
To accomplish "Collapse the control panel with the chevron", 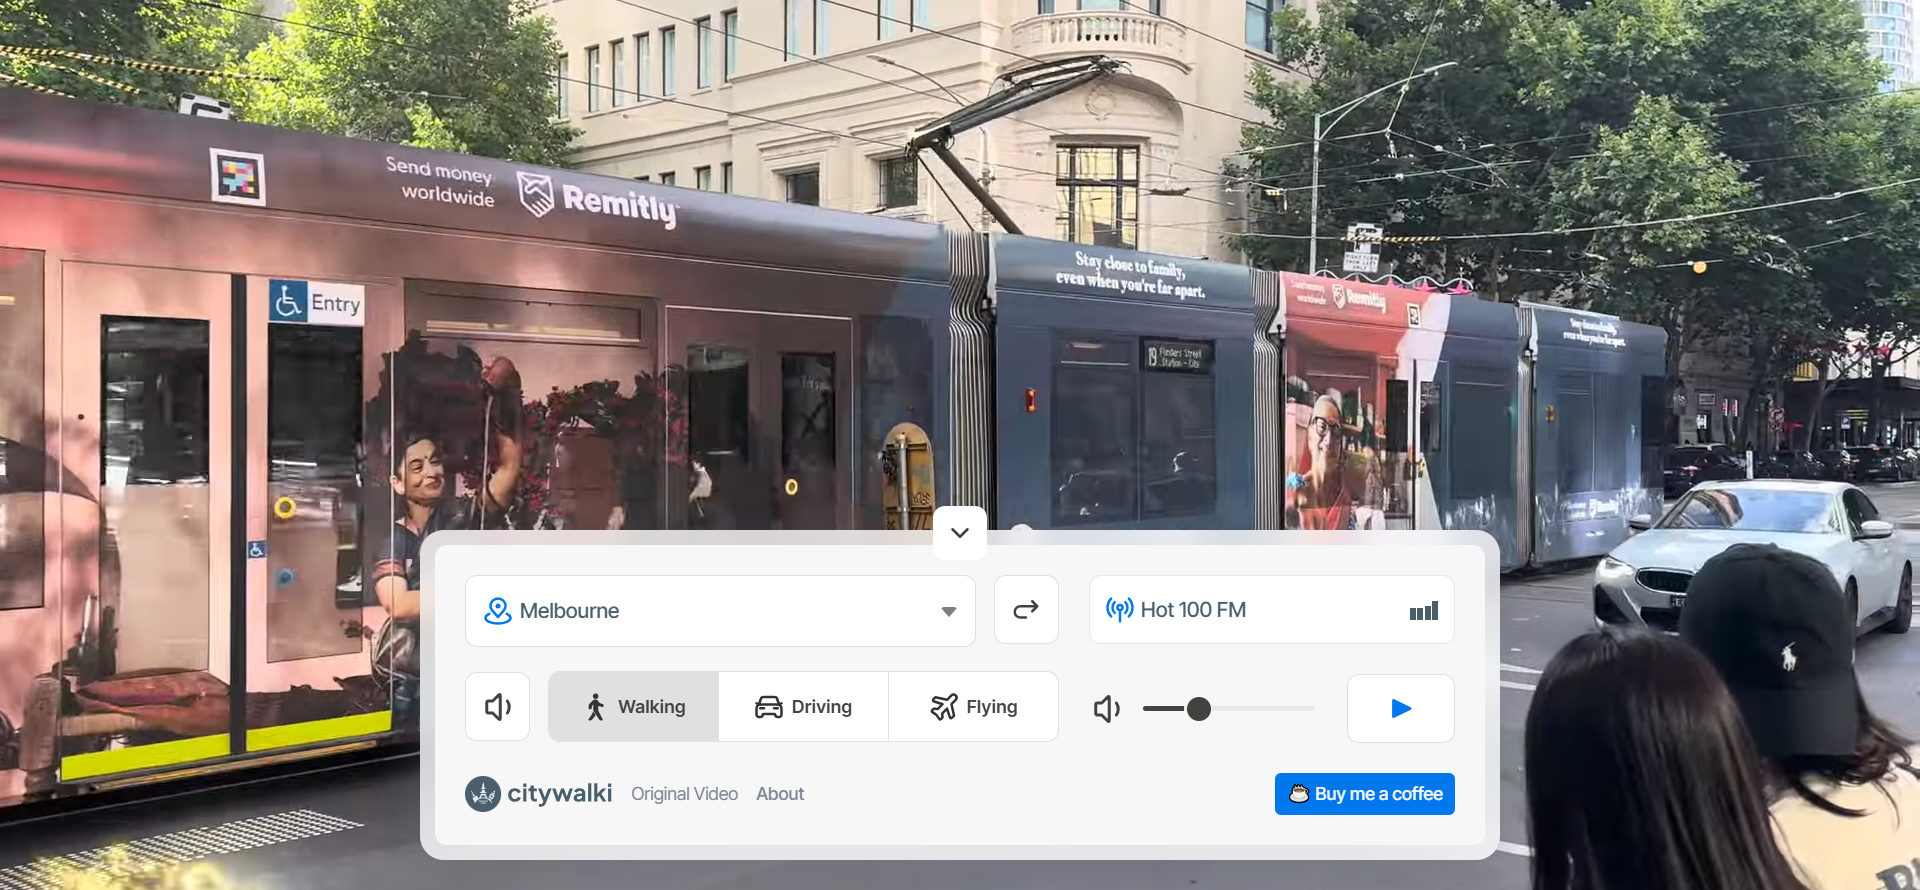I will pyautogui.click(x=960, y=532).
